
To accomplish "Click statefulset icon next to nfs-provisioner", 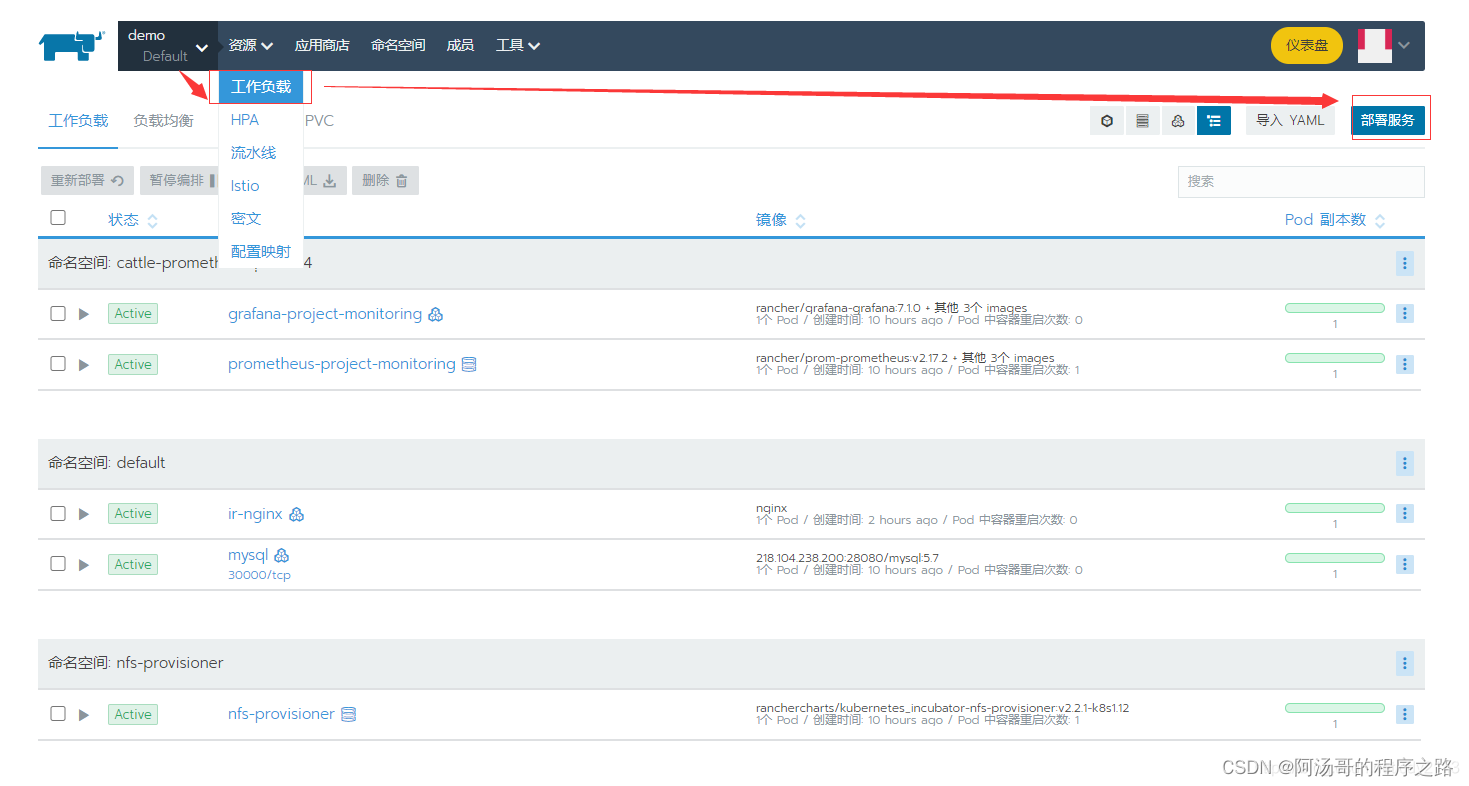I will [x=349, y=714].
